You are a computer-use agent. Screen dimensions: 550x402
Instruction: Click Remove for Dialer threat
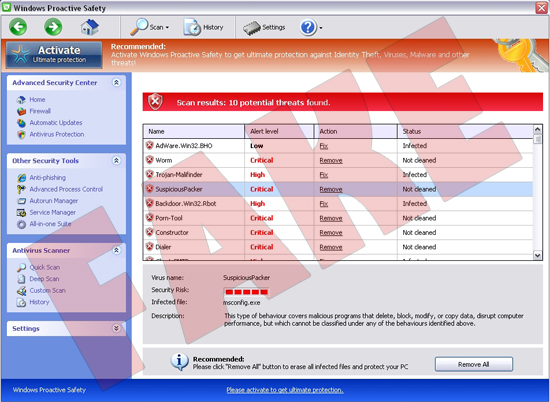tap(331, 247)
